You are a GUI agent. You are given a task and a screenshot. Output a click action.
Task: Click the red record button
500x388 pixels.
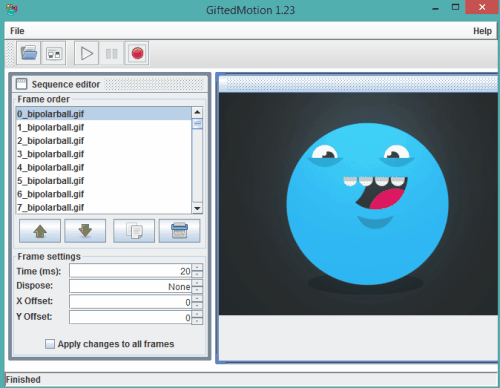(x=137, y=53)
